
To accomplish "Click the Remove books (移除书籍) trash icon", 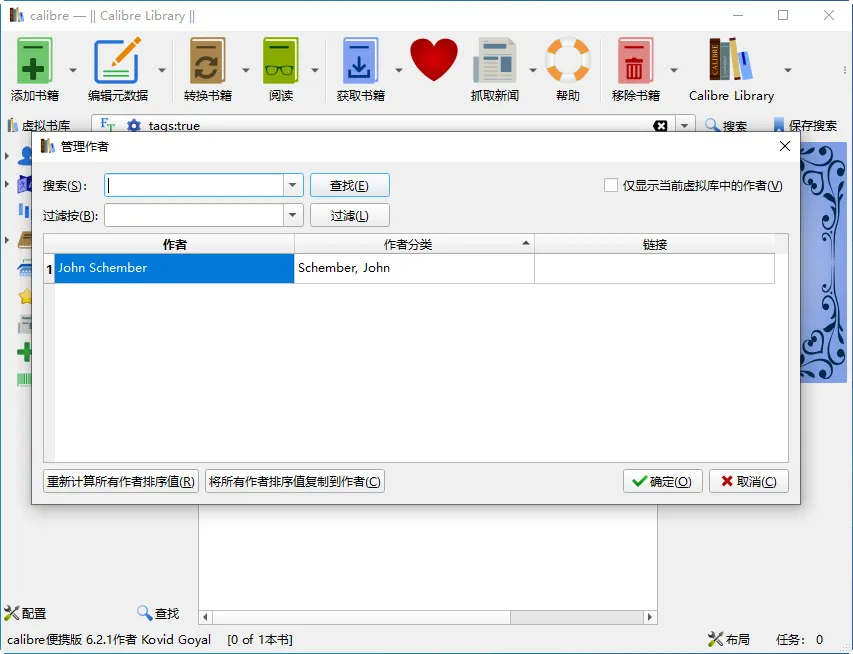I will pos(635,61).
